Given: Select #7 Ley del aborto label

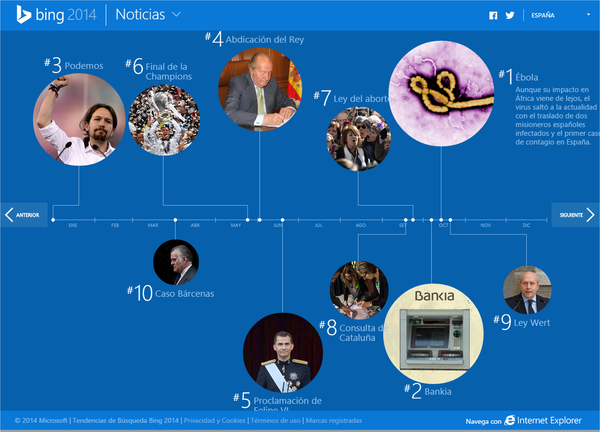Looking at the screenshot, I should (x=353, y=98).
